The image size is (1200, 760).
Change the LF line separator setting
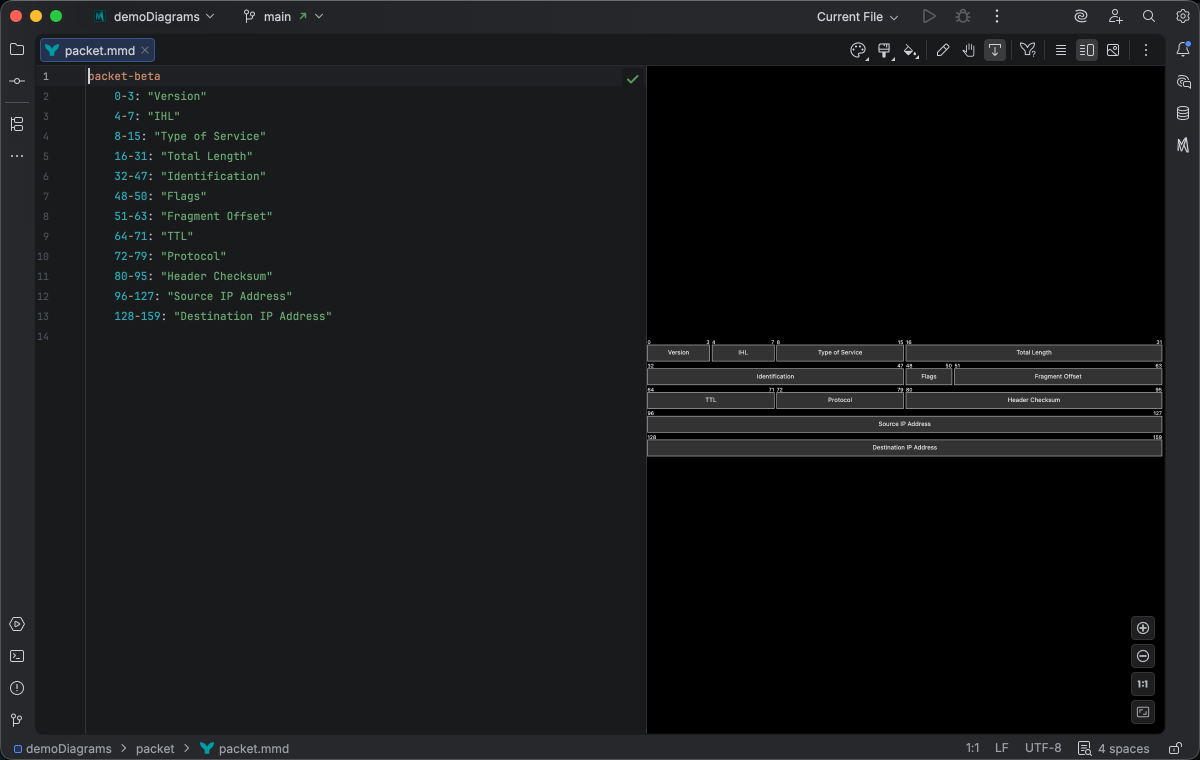click(1002, 748)
